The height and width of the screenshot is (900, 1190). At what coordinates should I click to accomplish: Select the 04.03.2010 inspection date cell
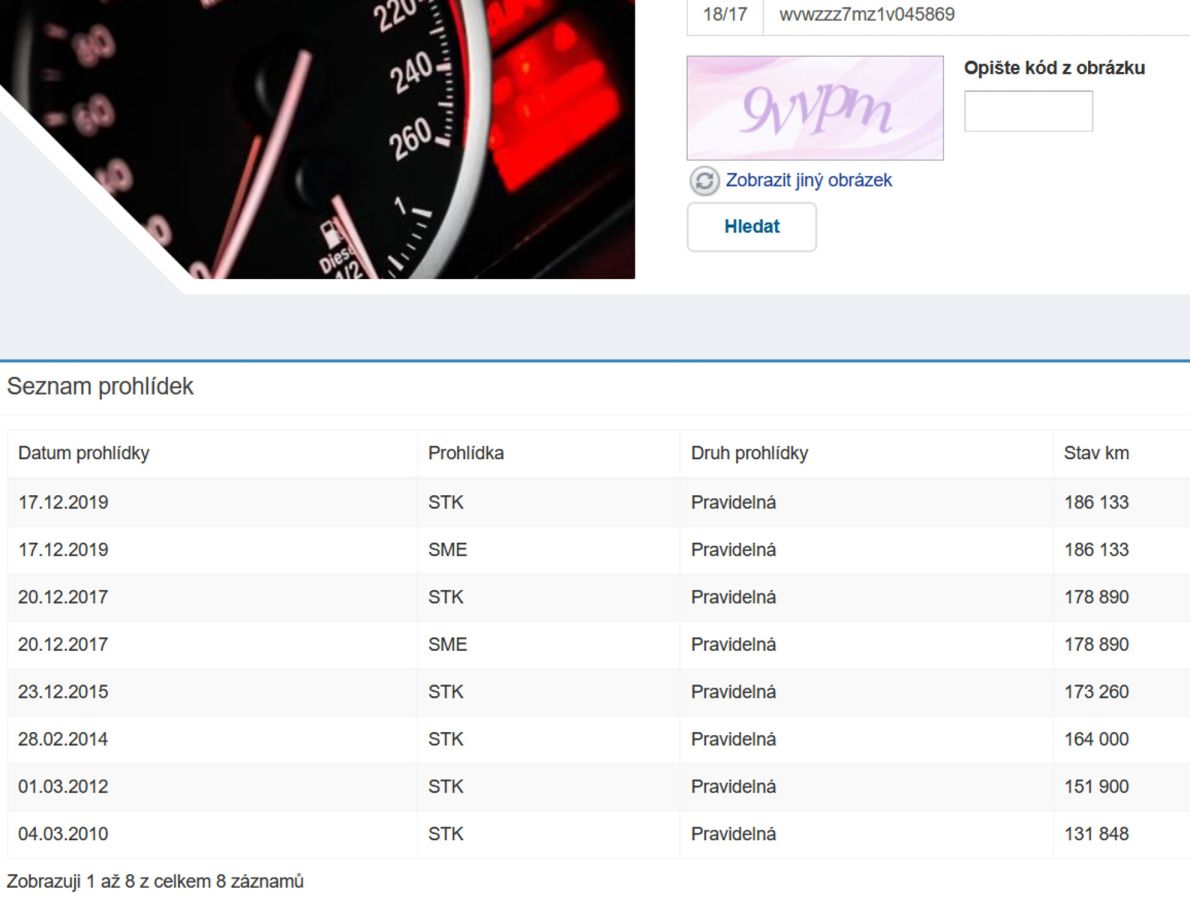tap(63, 834)
